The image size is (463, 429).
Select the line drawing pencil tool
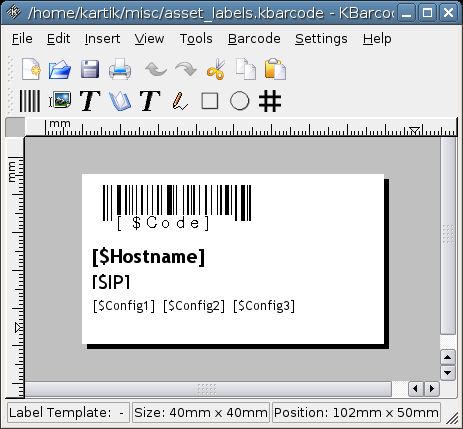coord(180,101)
